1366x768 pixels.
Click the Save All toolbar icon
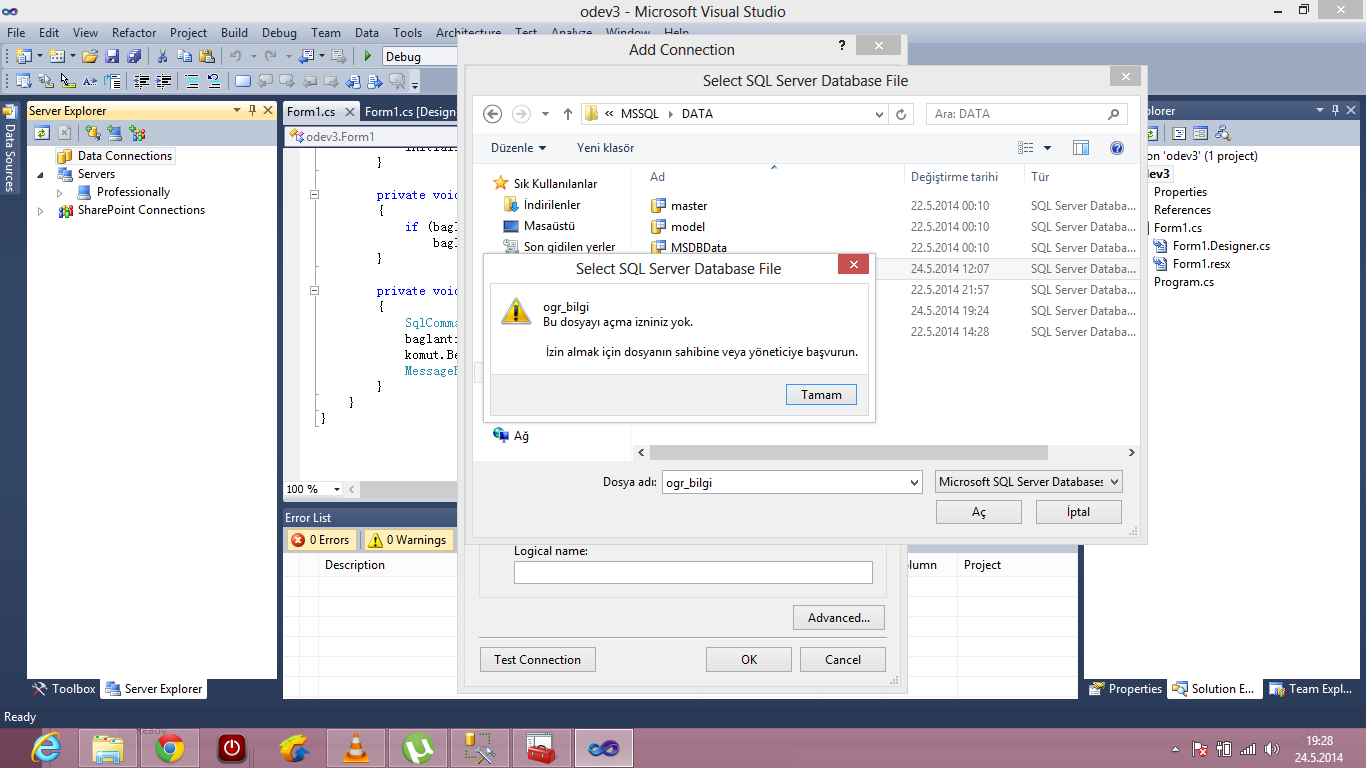point(133,56)
